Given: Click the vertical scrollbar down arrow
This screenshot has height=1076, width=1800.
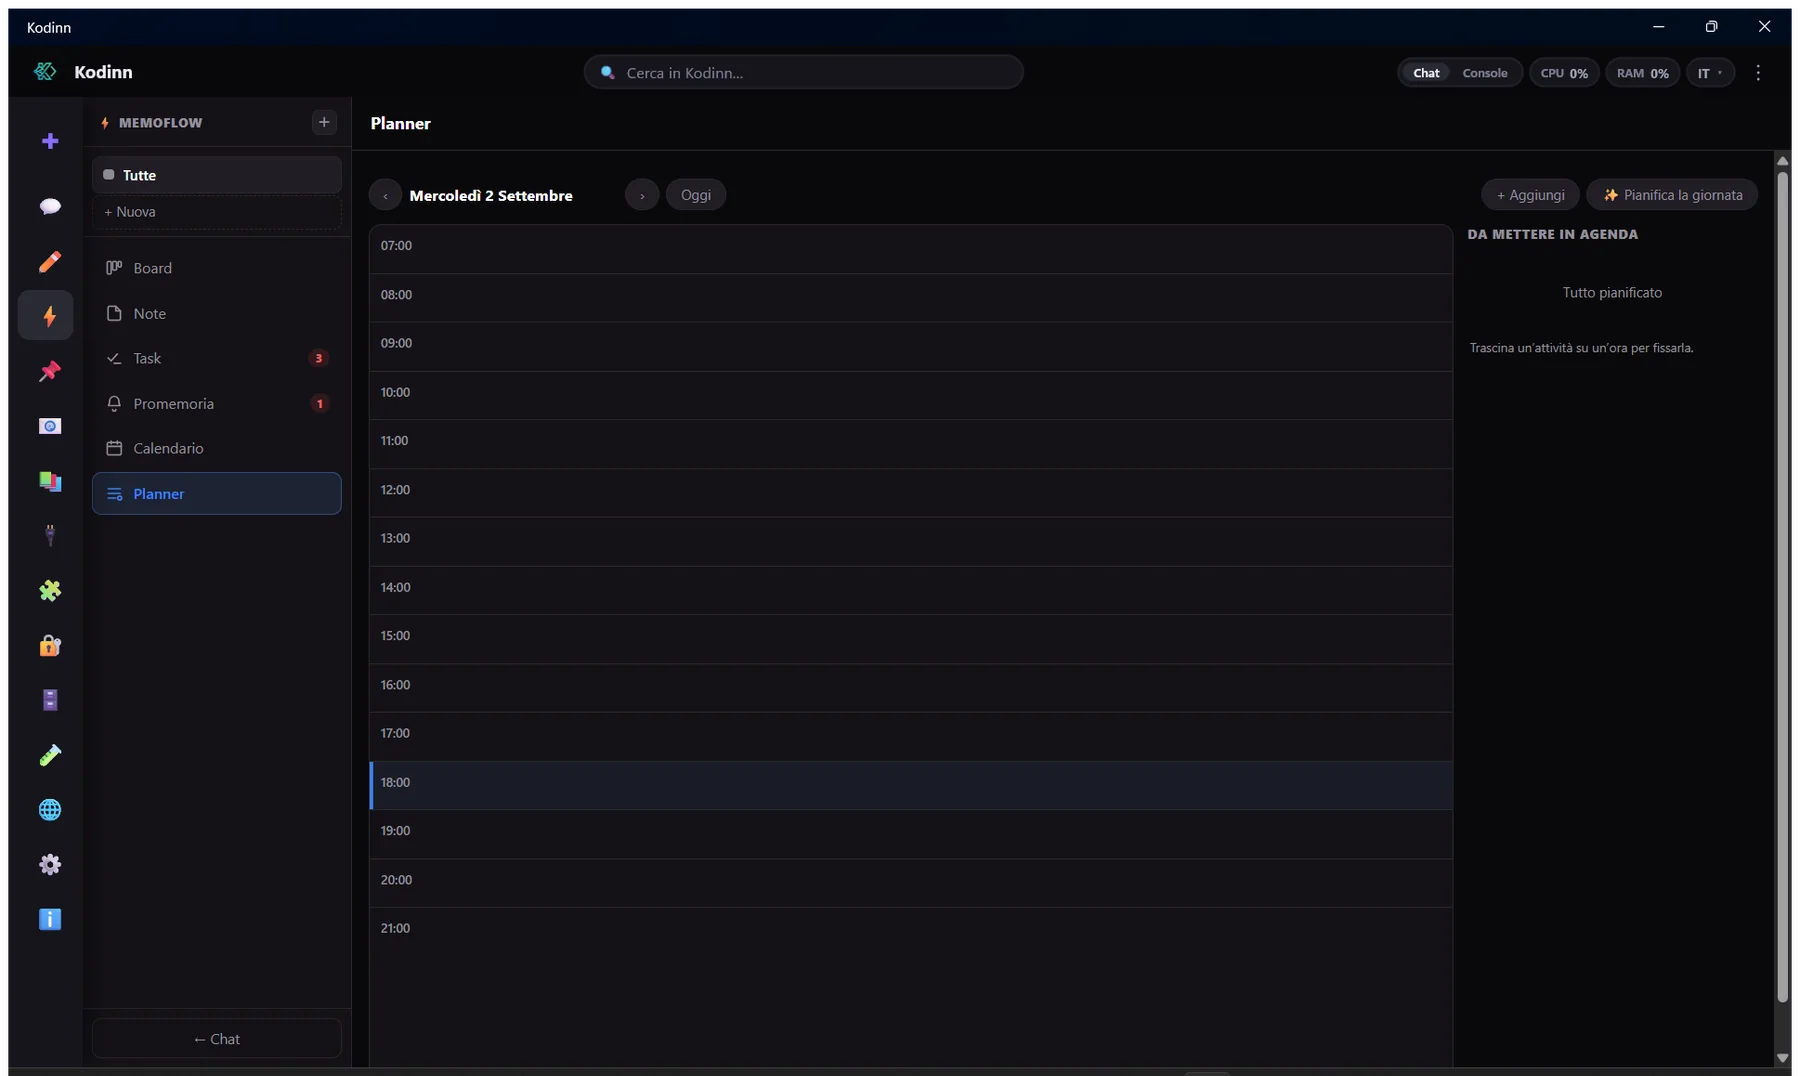Looking at the screenshot, I should (1783, 1058).
